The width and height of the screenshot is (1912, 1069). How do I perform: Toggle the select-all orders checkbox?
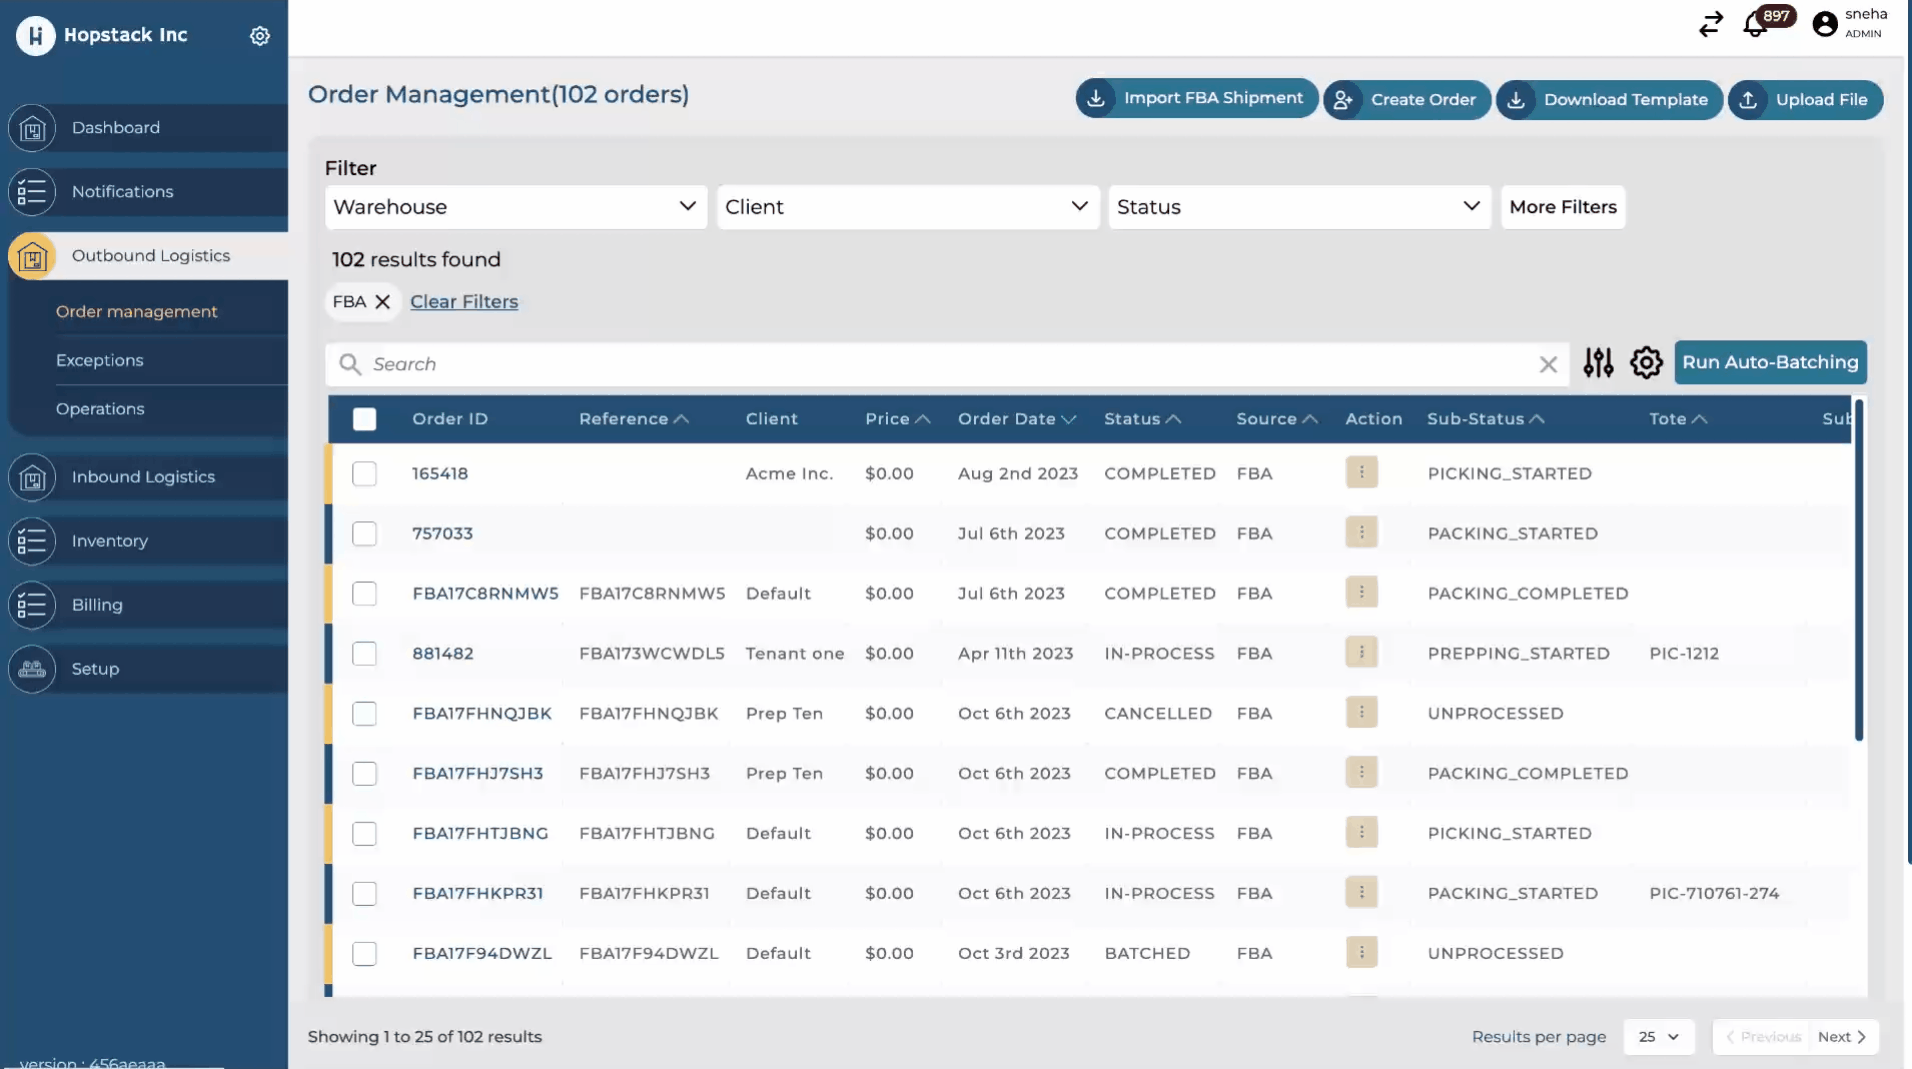(365, 419)
